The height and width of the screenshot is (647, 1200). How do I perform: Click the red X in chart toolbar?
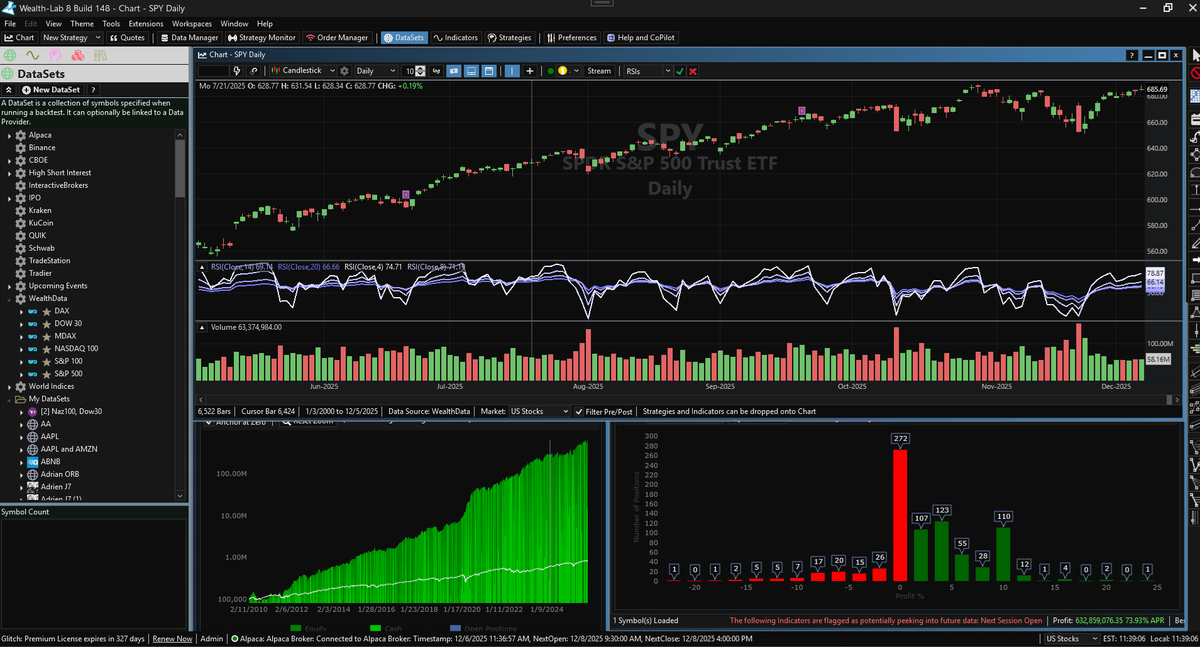pyautogui.click(x=693, y=71)
